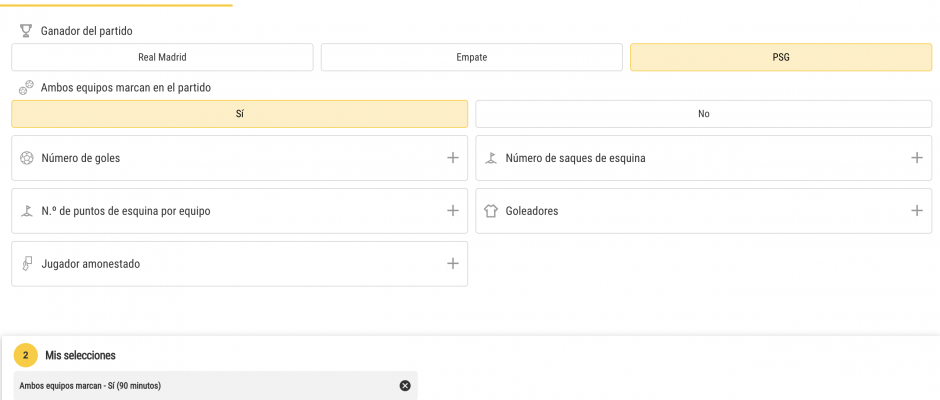Click the card icon in Jugador amonestado
The width and height of the screenshot is (940, 400).
(27, 264)
